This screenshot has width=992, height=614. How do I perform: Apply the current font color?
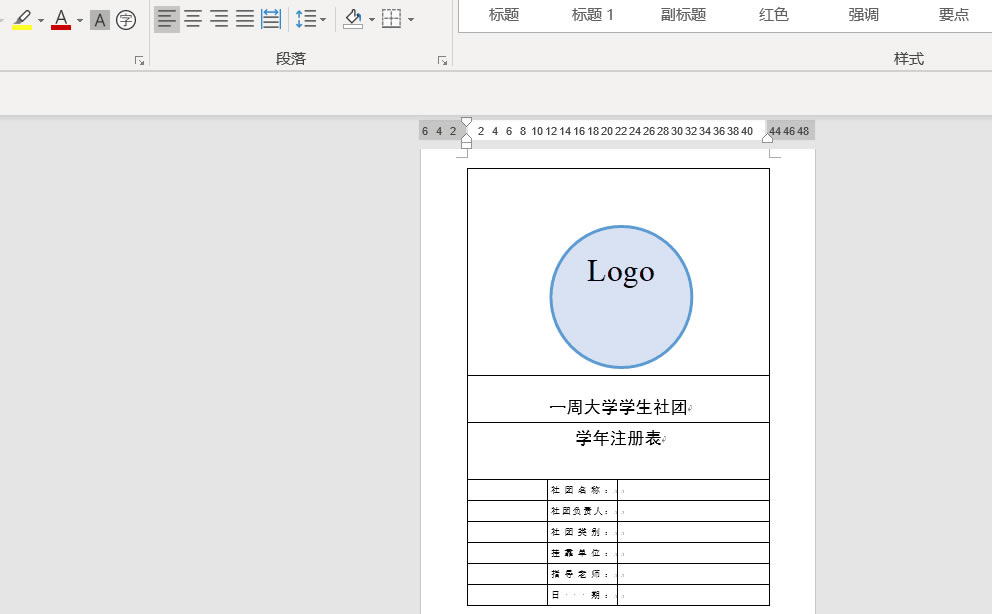tap(60, 17)
